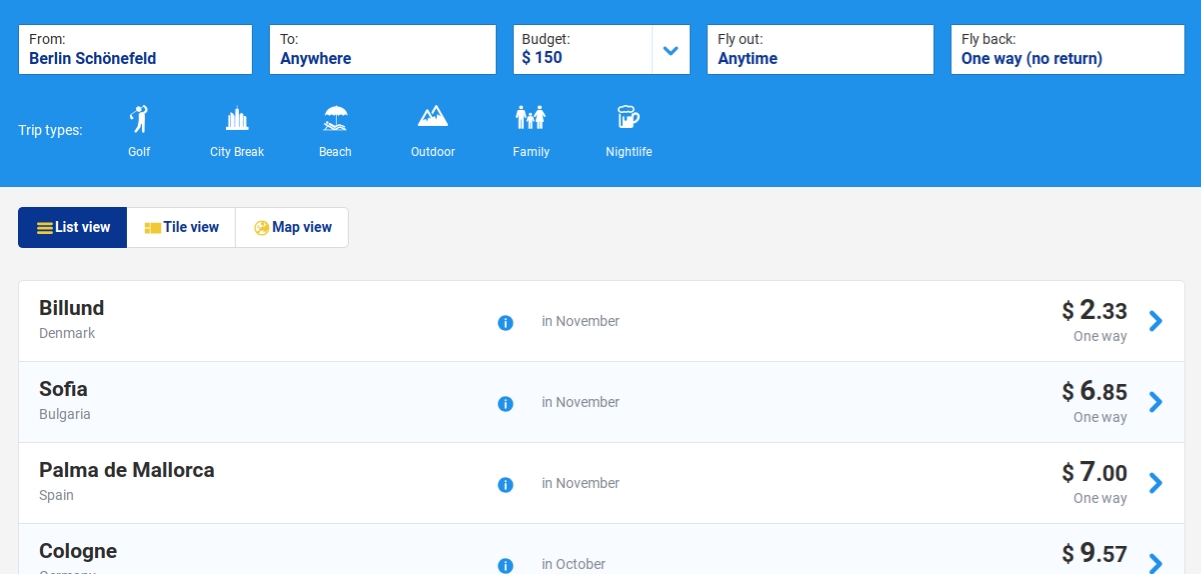The width and height of the screenshot is (1201, 574).
Task: Click the $ 2.33 price
Action: [1094, 310]
